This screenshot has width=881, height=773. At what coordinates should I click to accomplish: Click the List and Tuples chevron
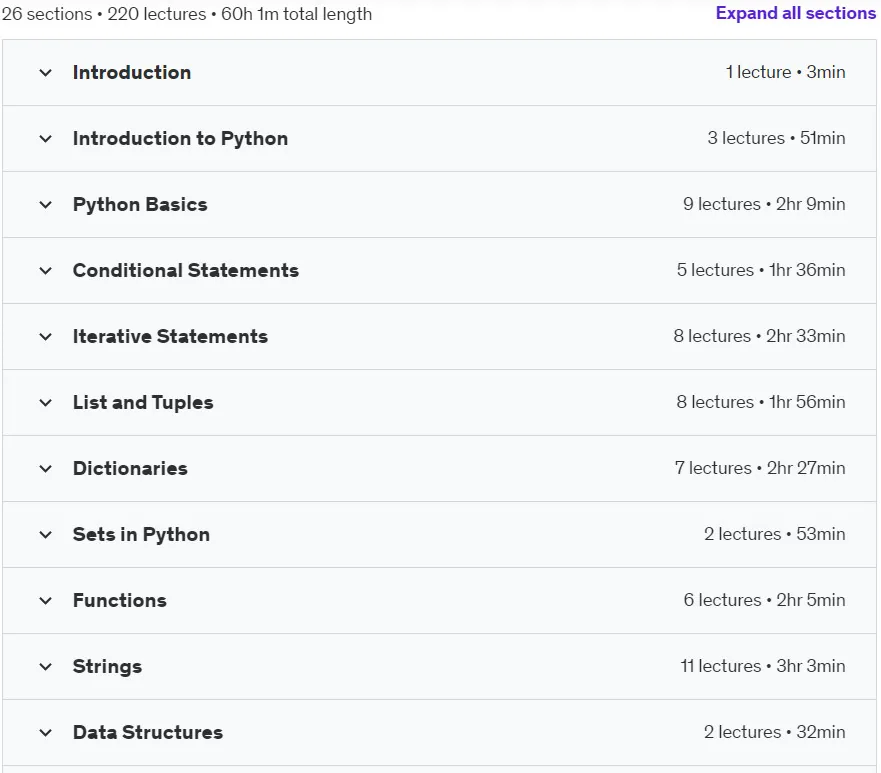pyautogui.click(x=46, y=403)
